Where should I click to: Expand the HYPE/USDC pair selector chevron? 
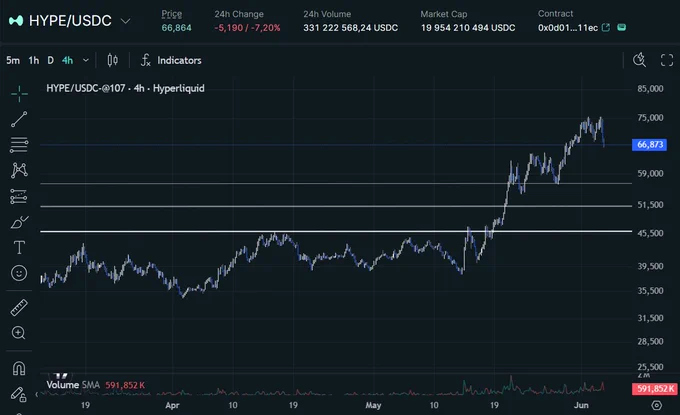pyautogui.click(x=125, y=21)
